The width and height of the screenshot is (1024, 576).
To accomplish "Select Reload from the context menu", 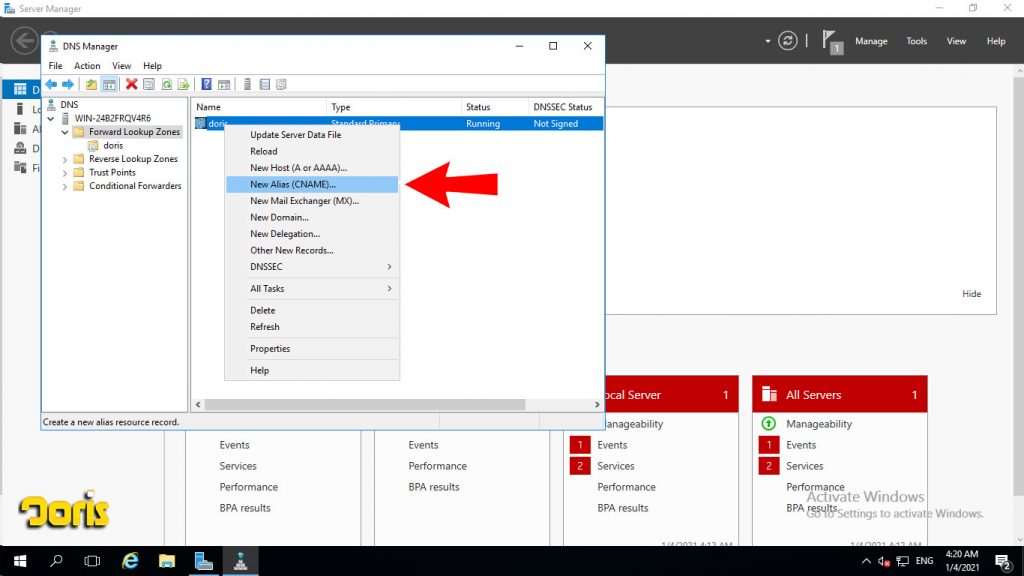I will pyautogui.click(x=312, y=152).
